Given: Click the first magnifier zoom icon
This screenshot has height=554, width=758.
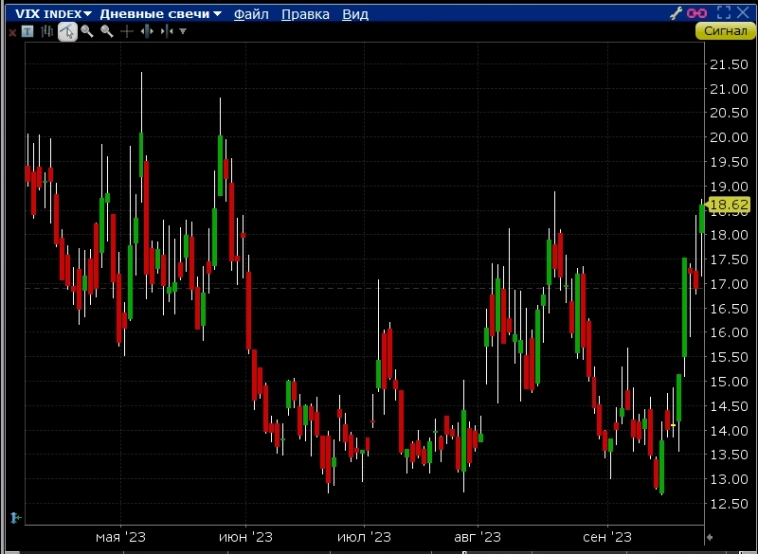Looking at the screenshot, I should (x=87, y=31).
